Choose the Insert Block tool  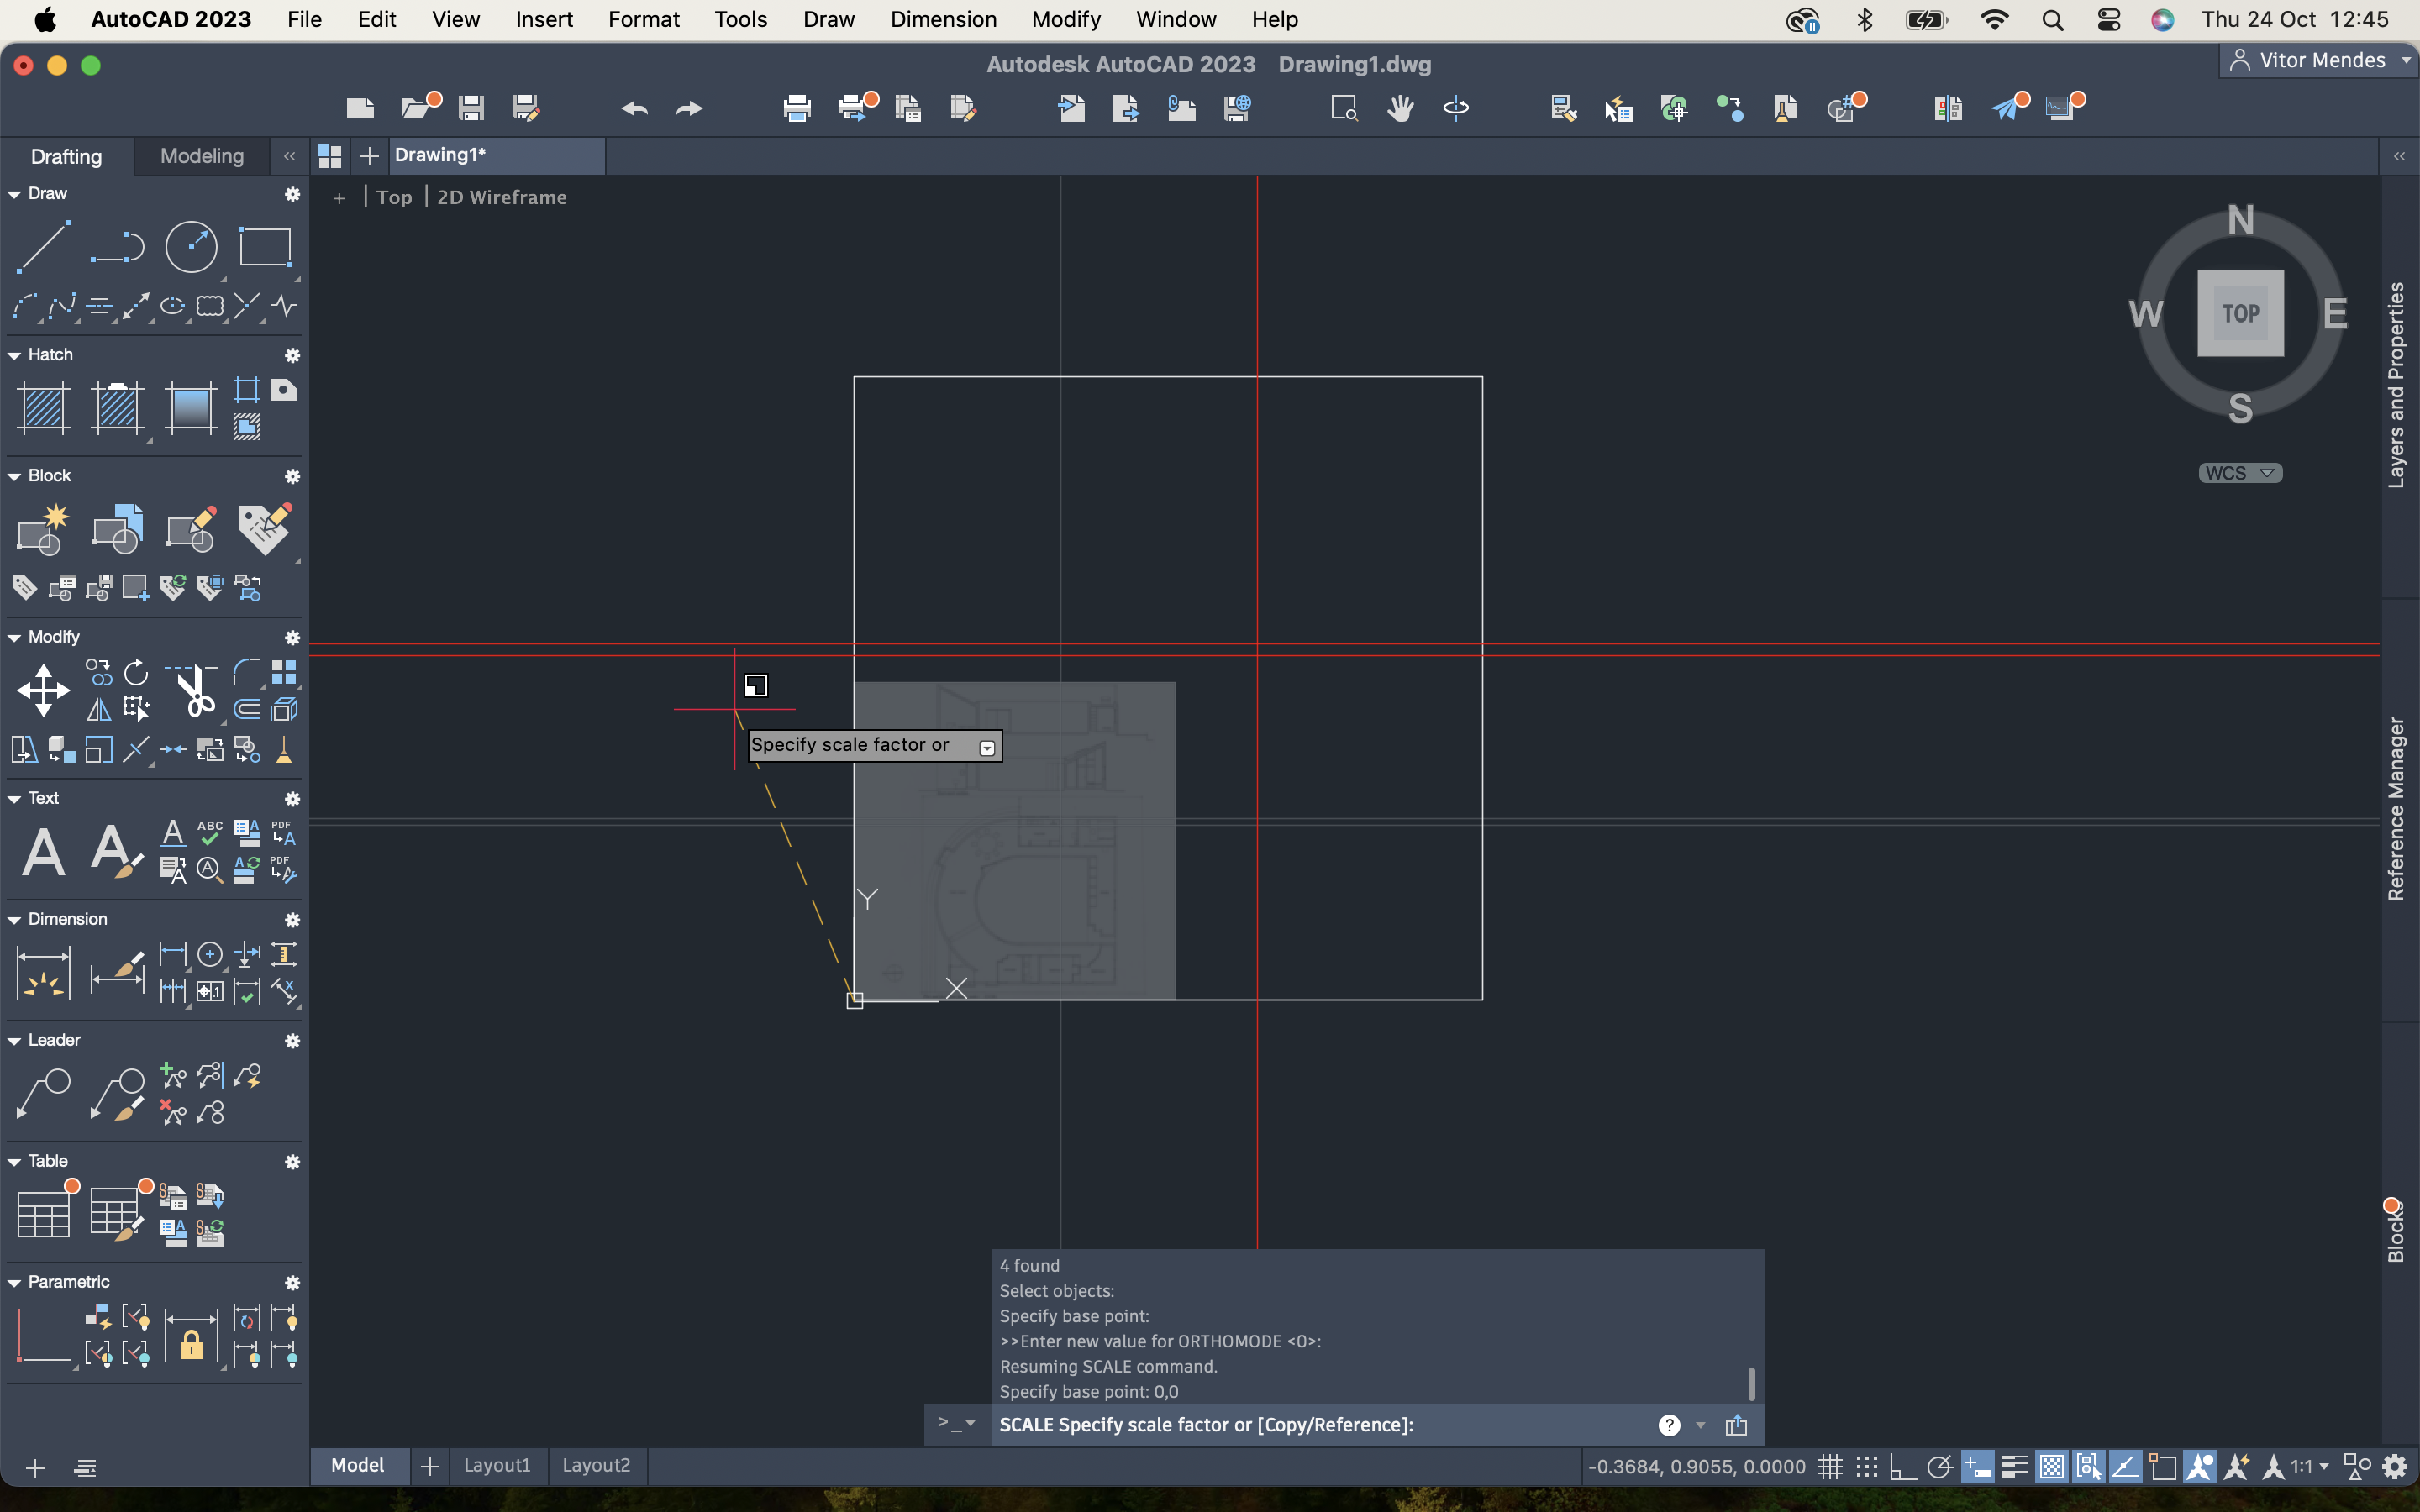tap(117, 529)
